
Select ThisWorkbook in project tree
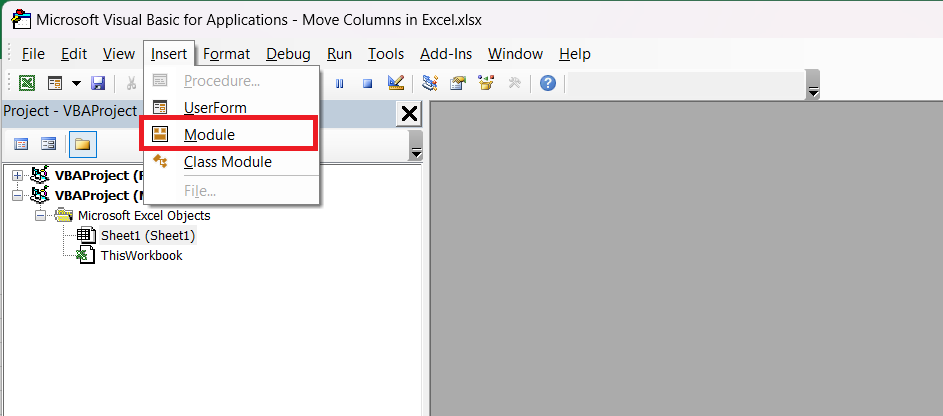click(x=141, y=255)
